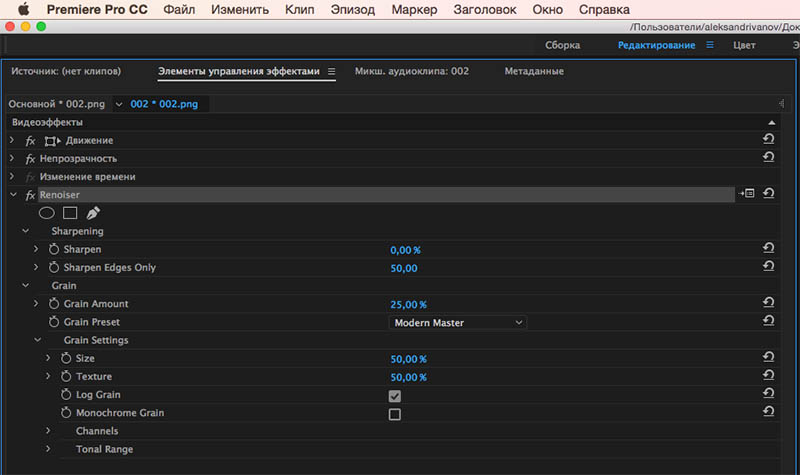Screen dimensions: 800x475
Task: Select the Элементы управления эффектами tab
Action: coord(239,71)
